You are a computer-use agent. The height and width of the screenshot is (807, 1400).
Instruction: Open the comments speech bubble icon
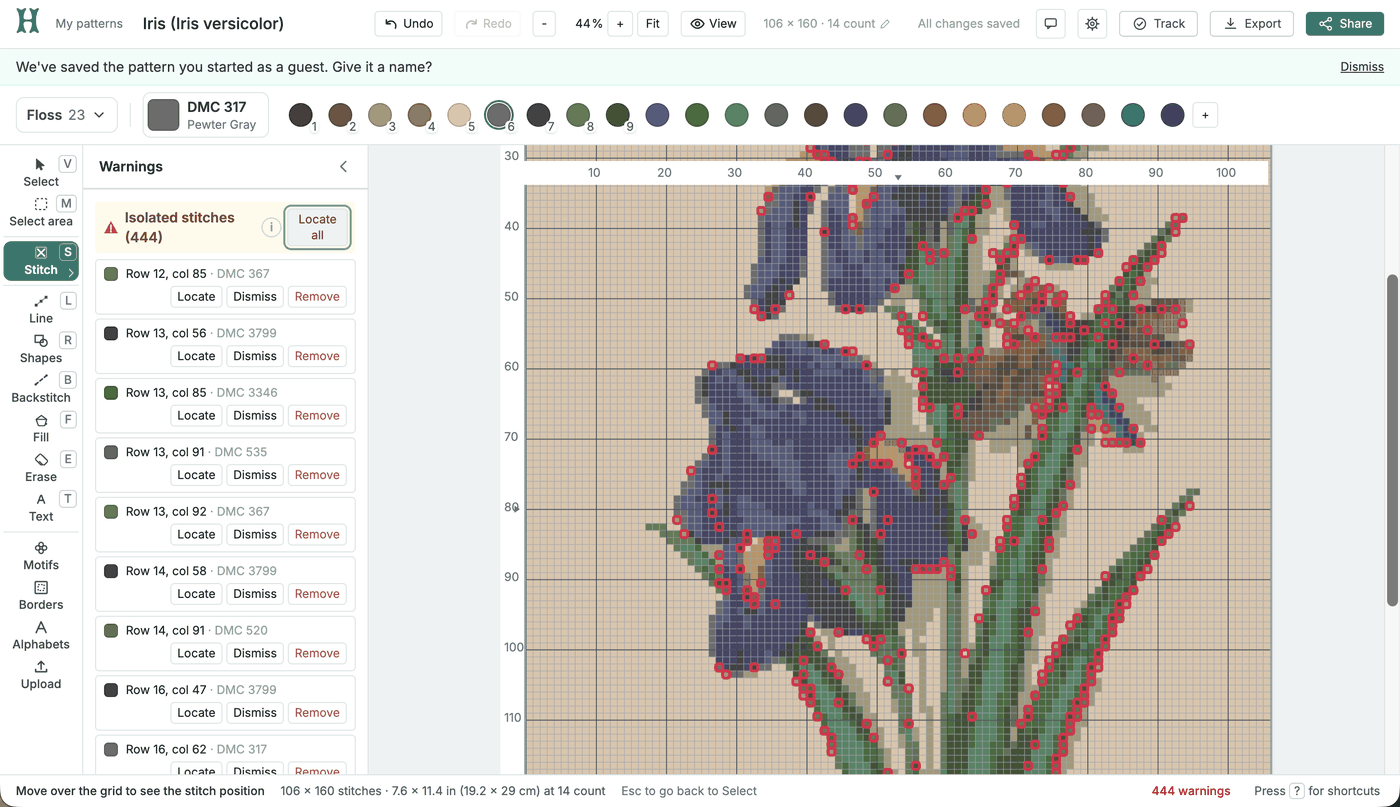[x=1050, y=24]
